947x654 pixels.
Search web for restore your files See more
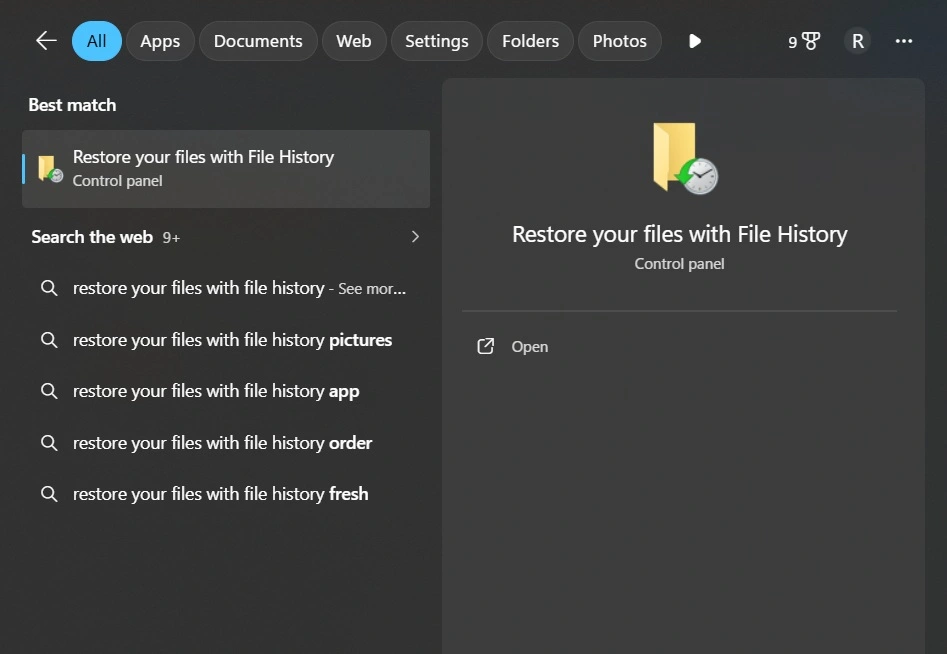click(x=226, y=288)
